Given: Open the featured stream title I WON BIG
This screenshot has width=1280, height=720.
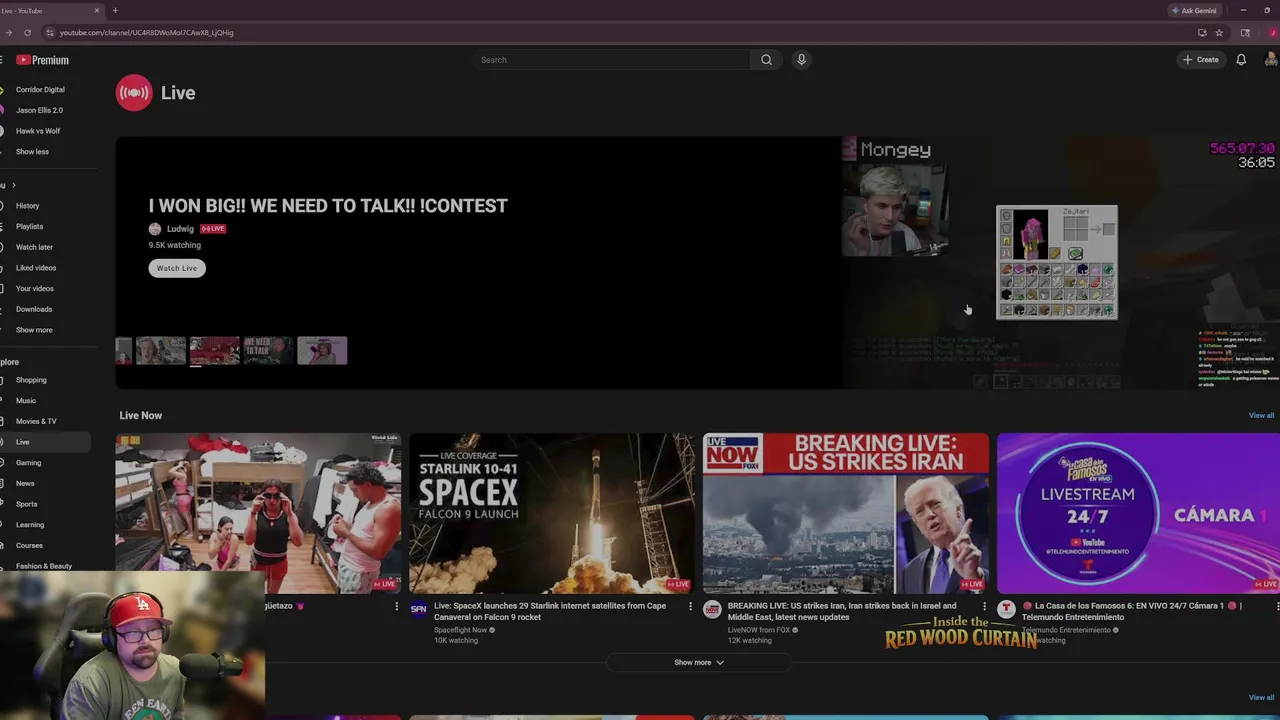Looking at the screenshot, I should pyautogui.click(x=328, y=206).
